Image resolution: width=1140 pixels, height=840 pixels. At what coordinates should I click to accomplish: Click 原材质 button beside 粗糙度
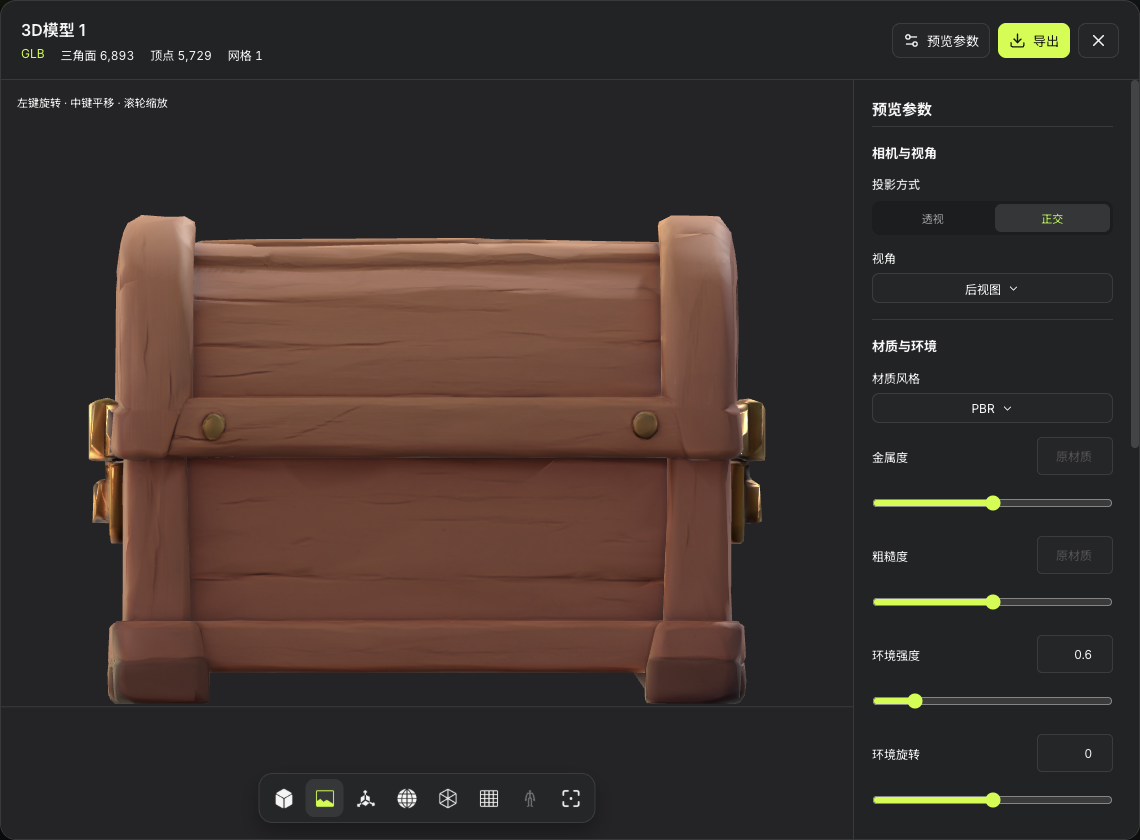[x=1075, y=556]
